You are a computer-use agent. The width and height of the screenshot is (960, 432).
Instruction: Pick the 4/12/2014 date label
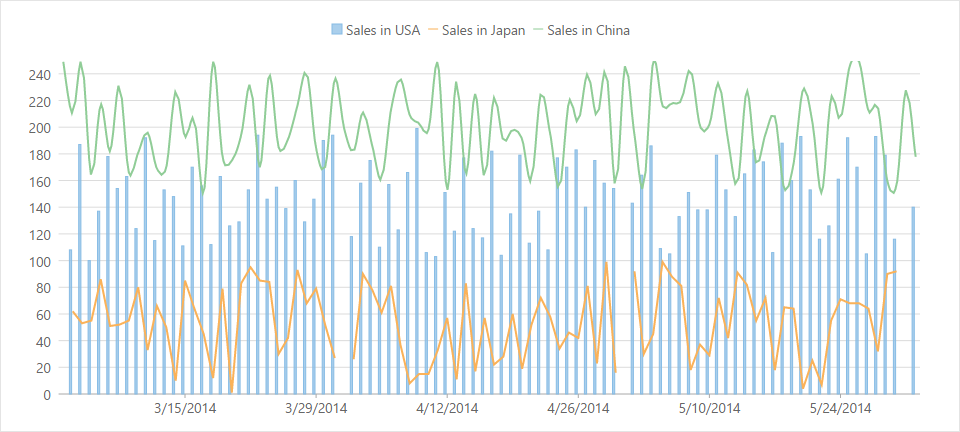click(447, 408)
